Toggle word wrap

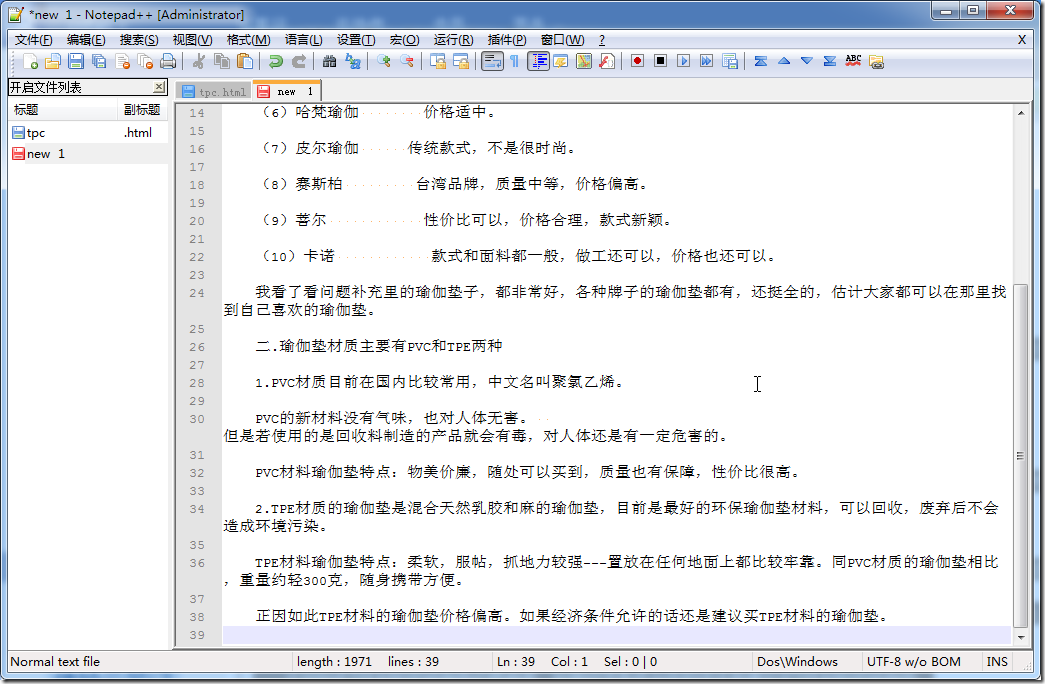pyautogui.click(x=492, y=61)
